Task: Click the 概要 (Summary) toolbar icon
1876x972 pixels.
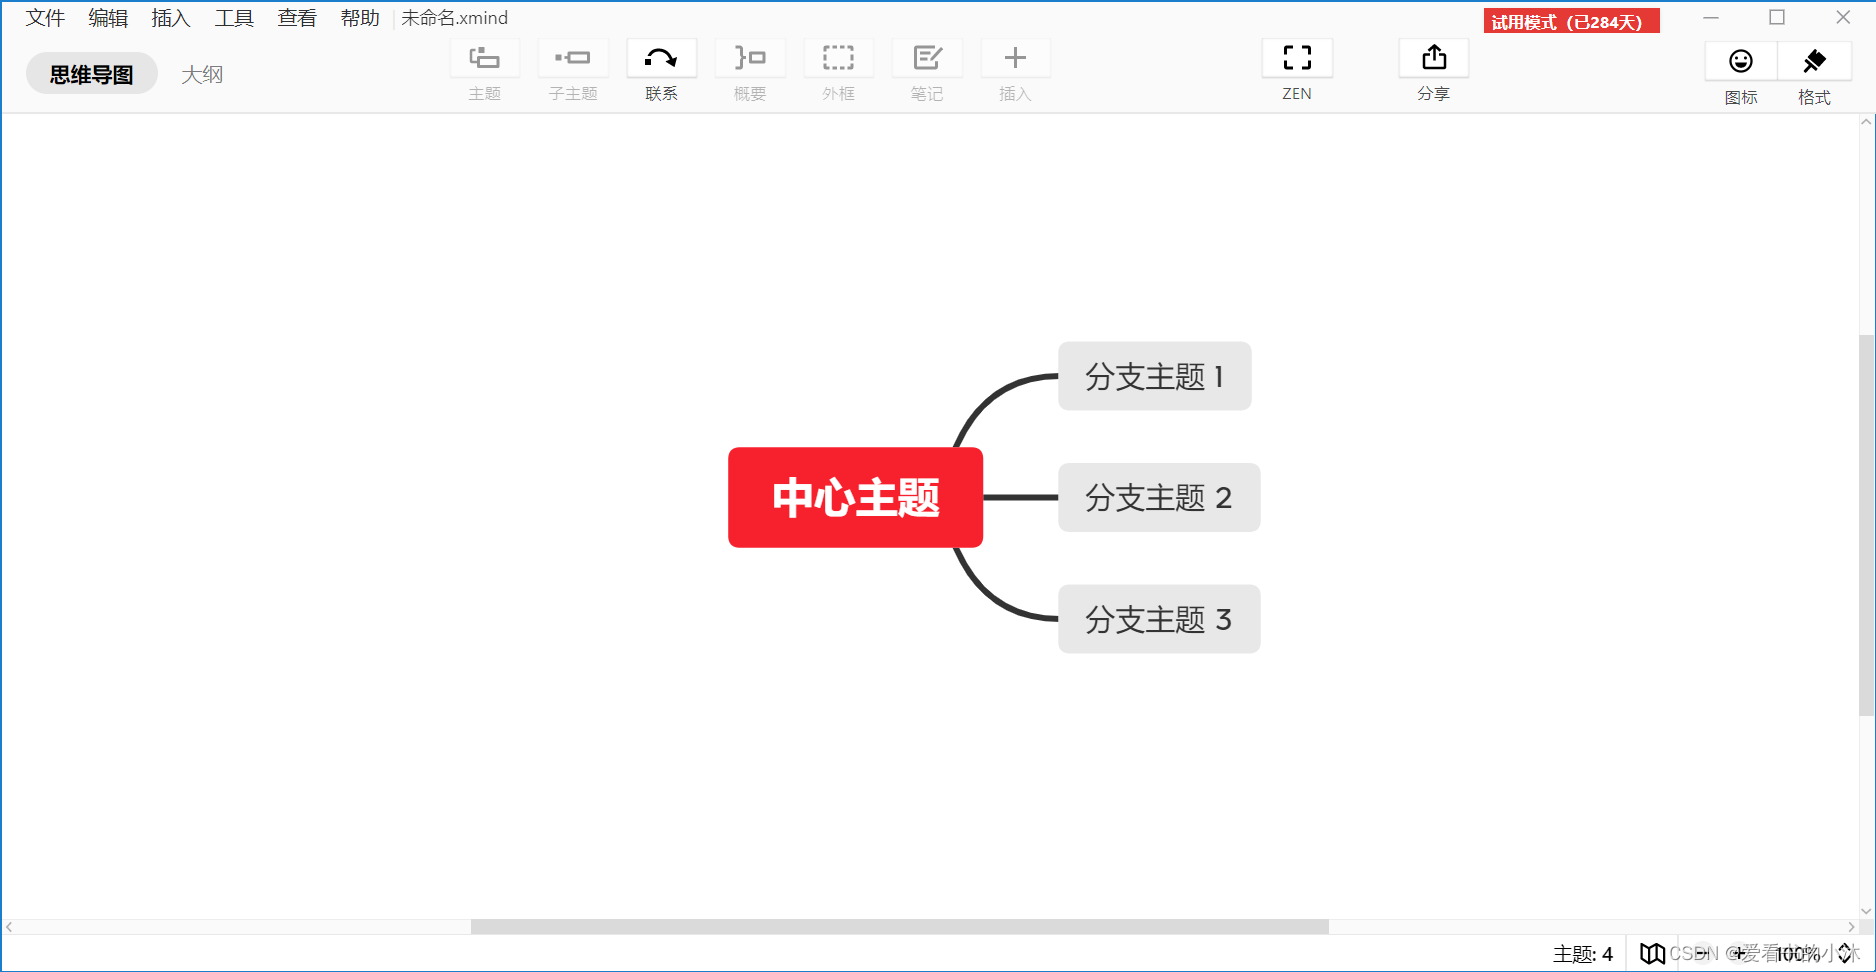Action: pyautogui.click(x=750, y=58)
